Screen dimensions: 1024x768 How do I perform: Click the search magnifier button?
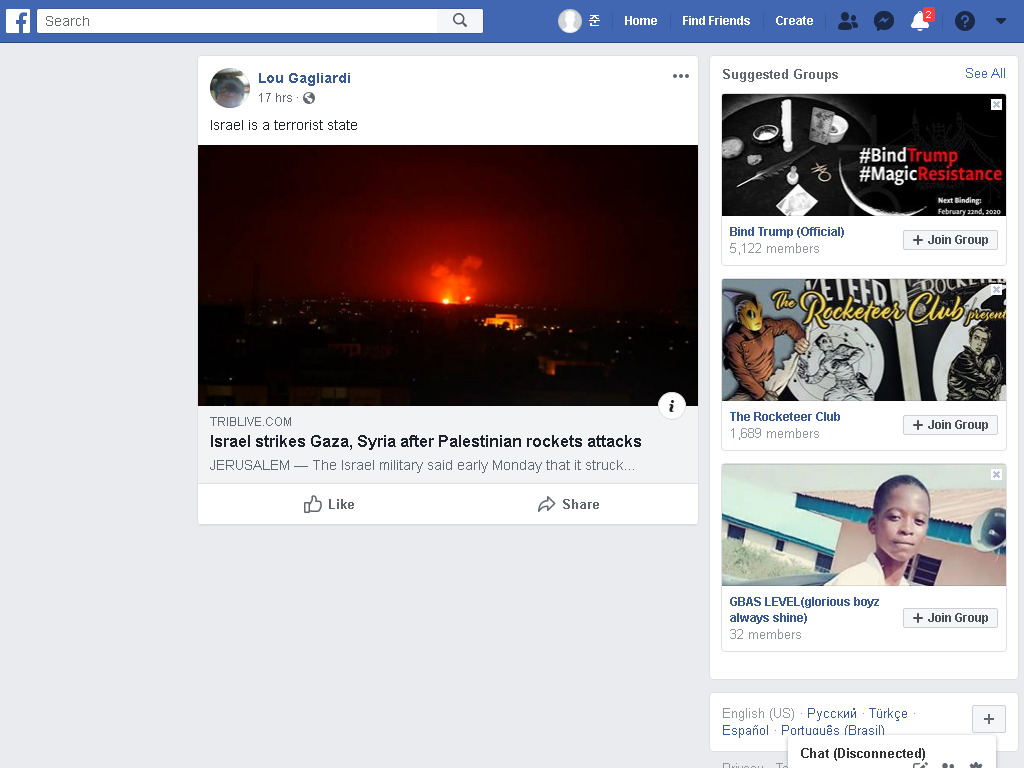(460, 21)
